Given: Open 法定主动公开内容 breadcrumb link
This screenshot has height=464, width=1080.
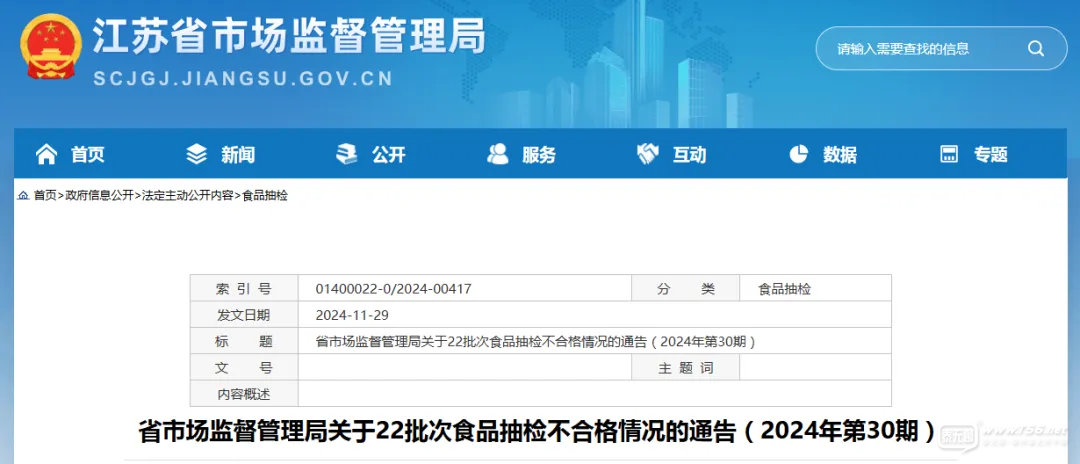Looking at the screenshot, I should (188, 196).
